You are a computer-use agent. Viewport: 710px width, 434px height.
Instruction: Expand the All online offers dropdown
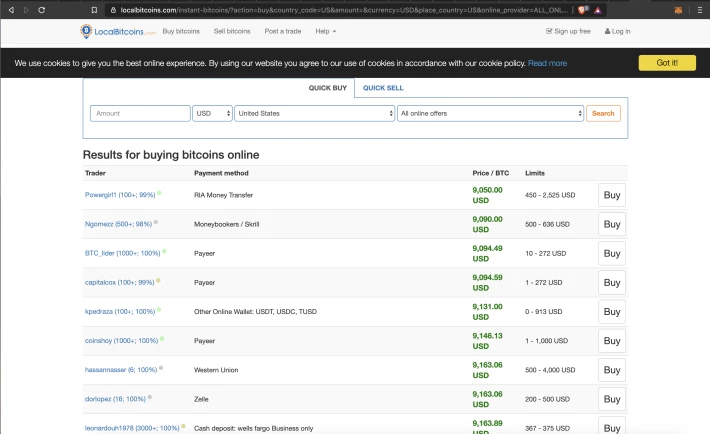click(490, 113)
